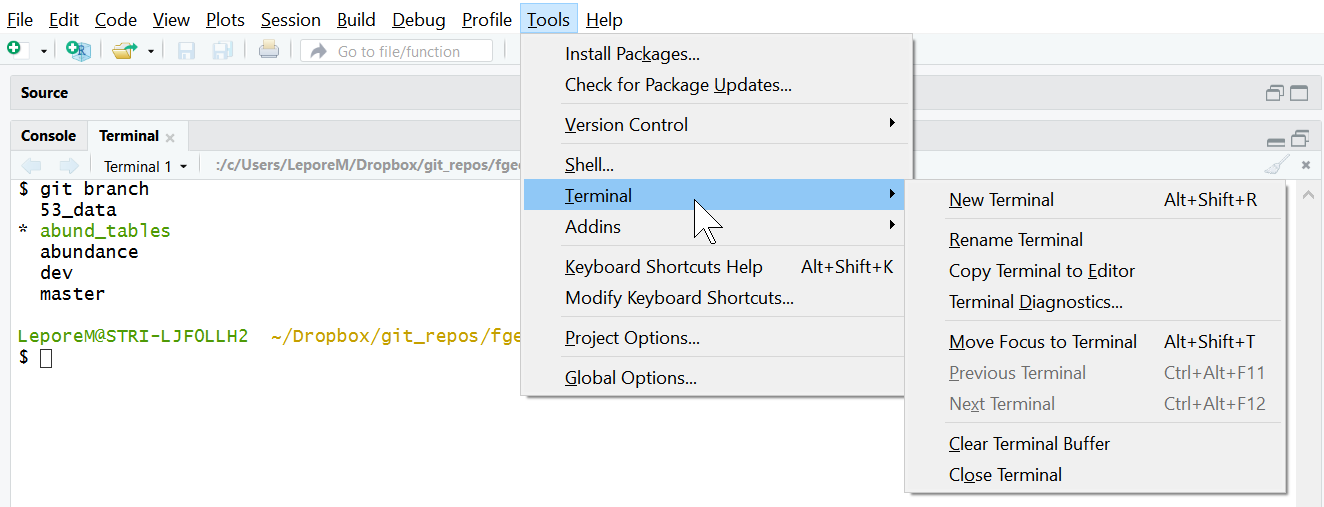
Task: Open the Terminal 1 dropdown
Action: tap(145, 166)
